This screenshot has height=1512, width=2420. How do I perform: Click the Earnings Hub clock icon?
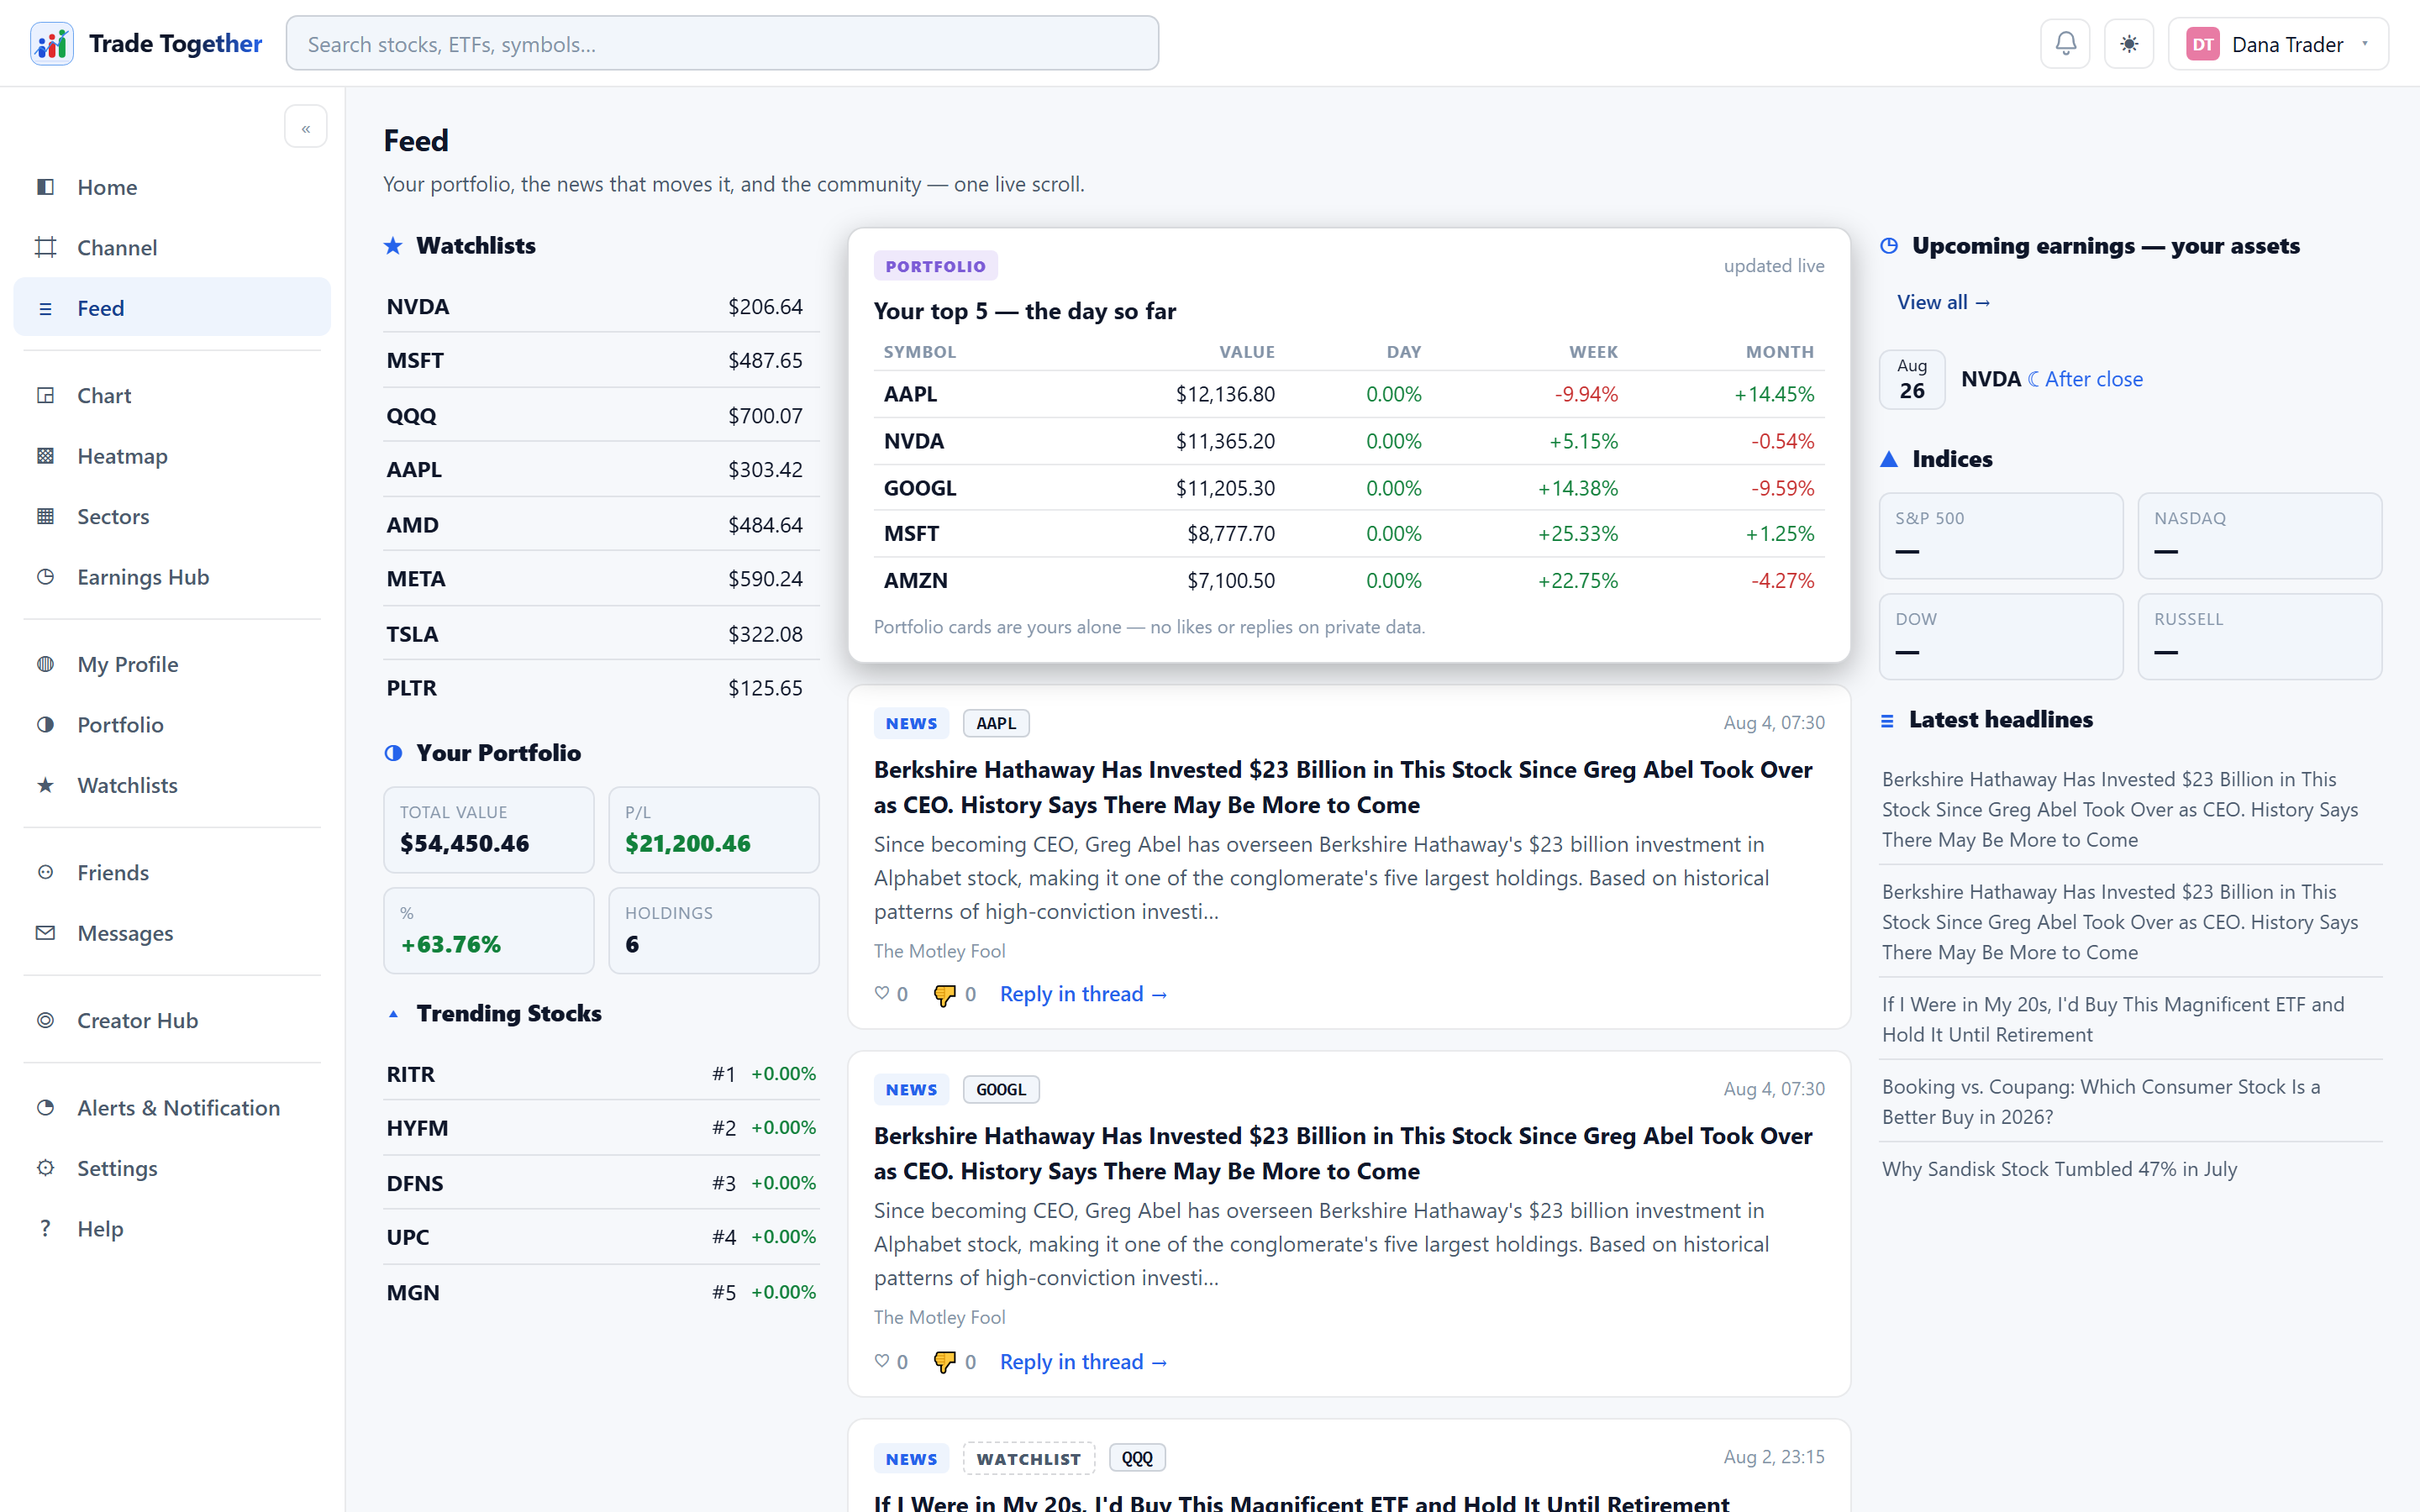45,577
